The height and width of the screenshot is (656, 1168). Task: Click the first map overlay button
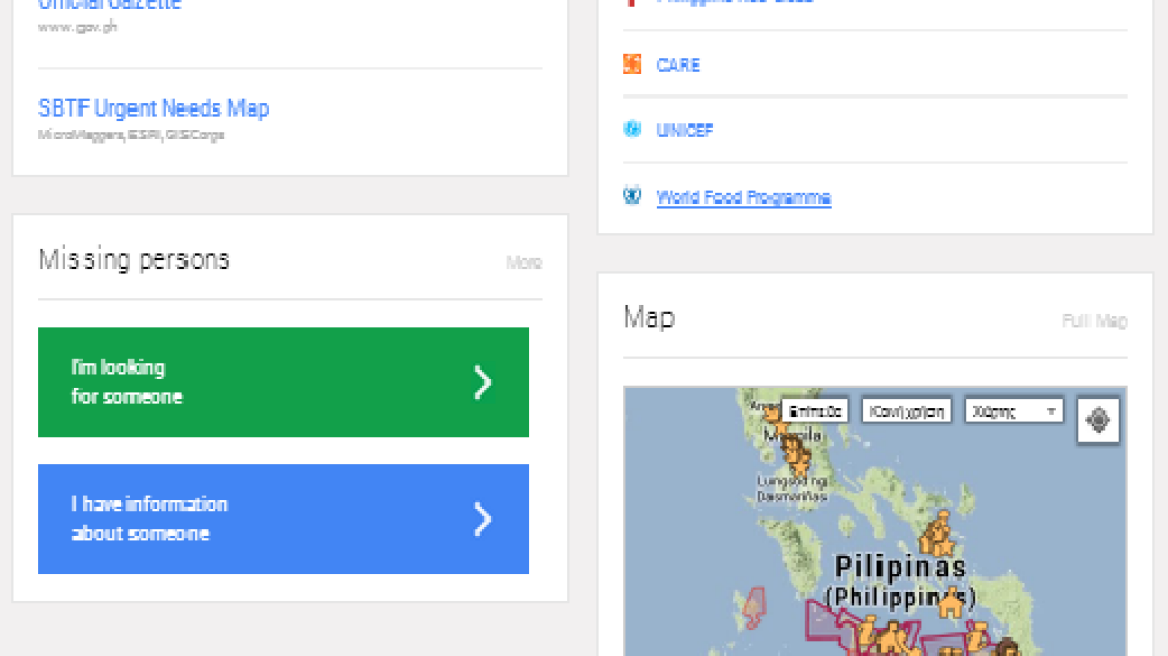coord(815,411)
